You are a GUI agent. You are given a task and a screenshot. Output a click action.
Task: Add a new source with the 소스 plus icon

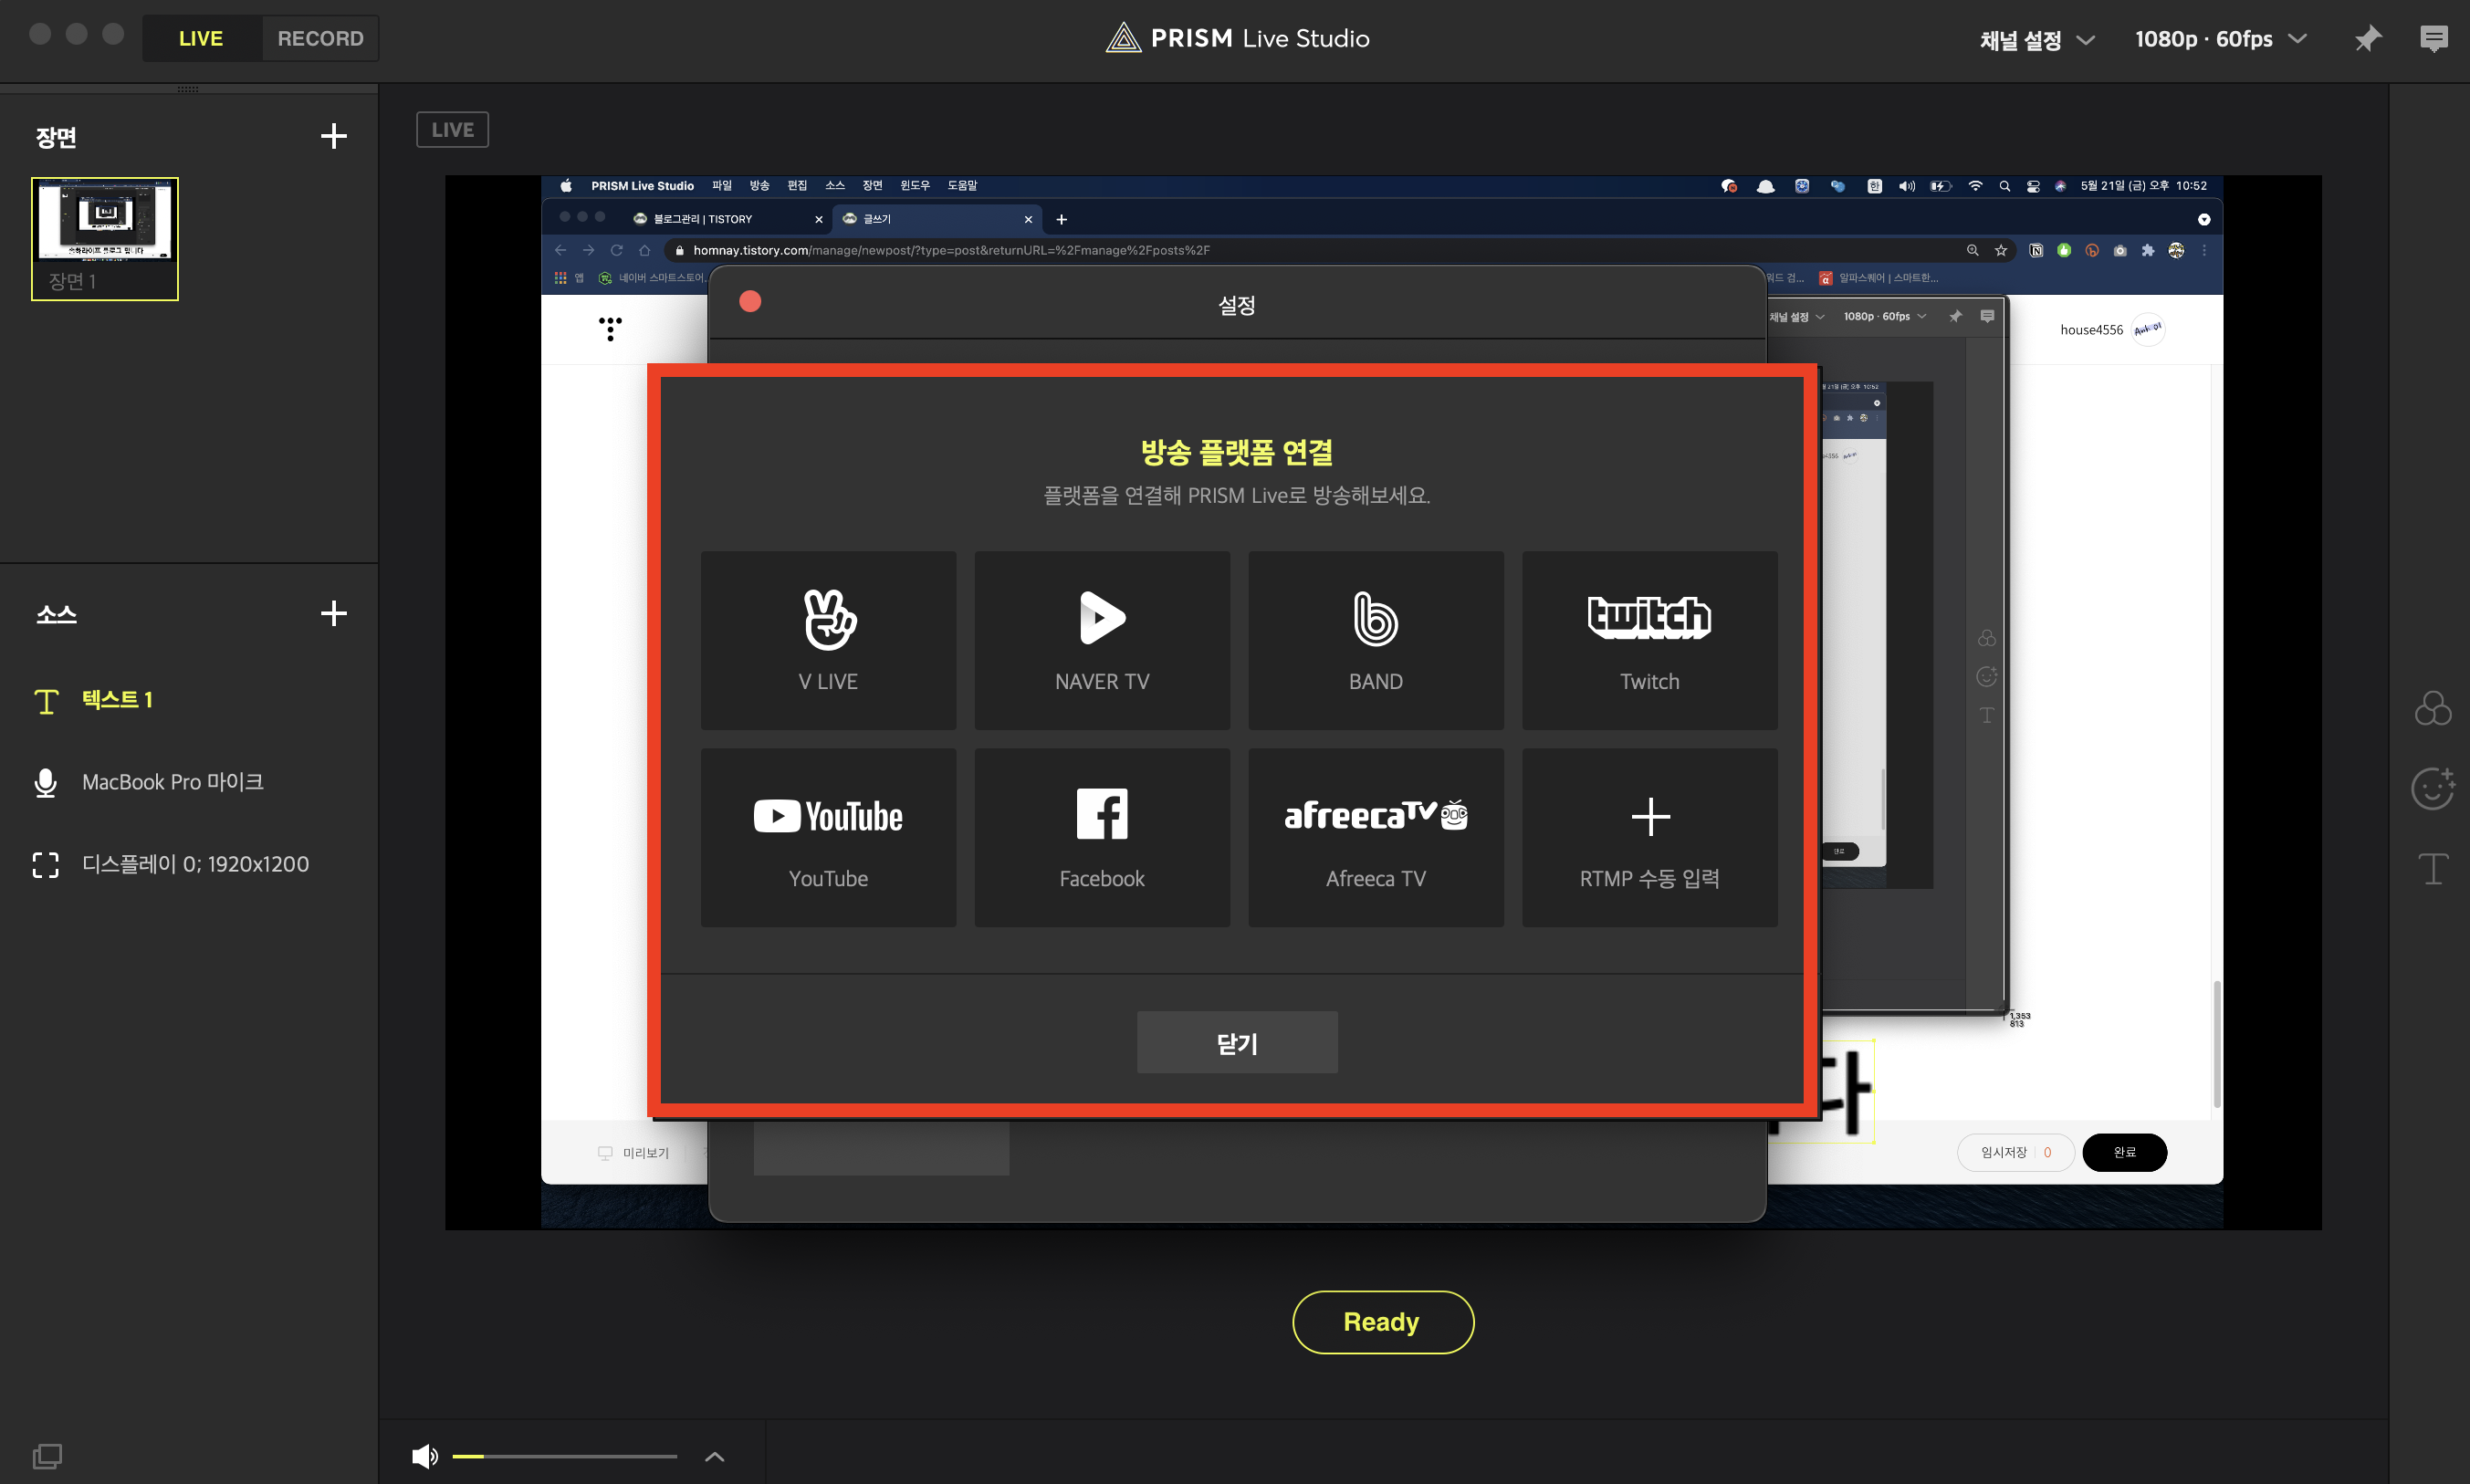[x=333, y=613]
